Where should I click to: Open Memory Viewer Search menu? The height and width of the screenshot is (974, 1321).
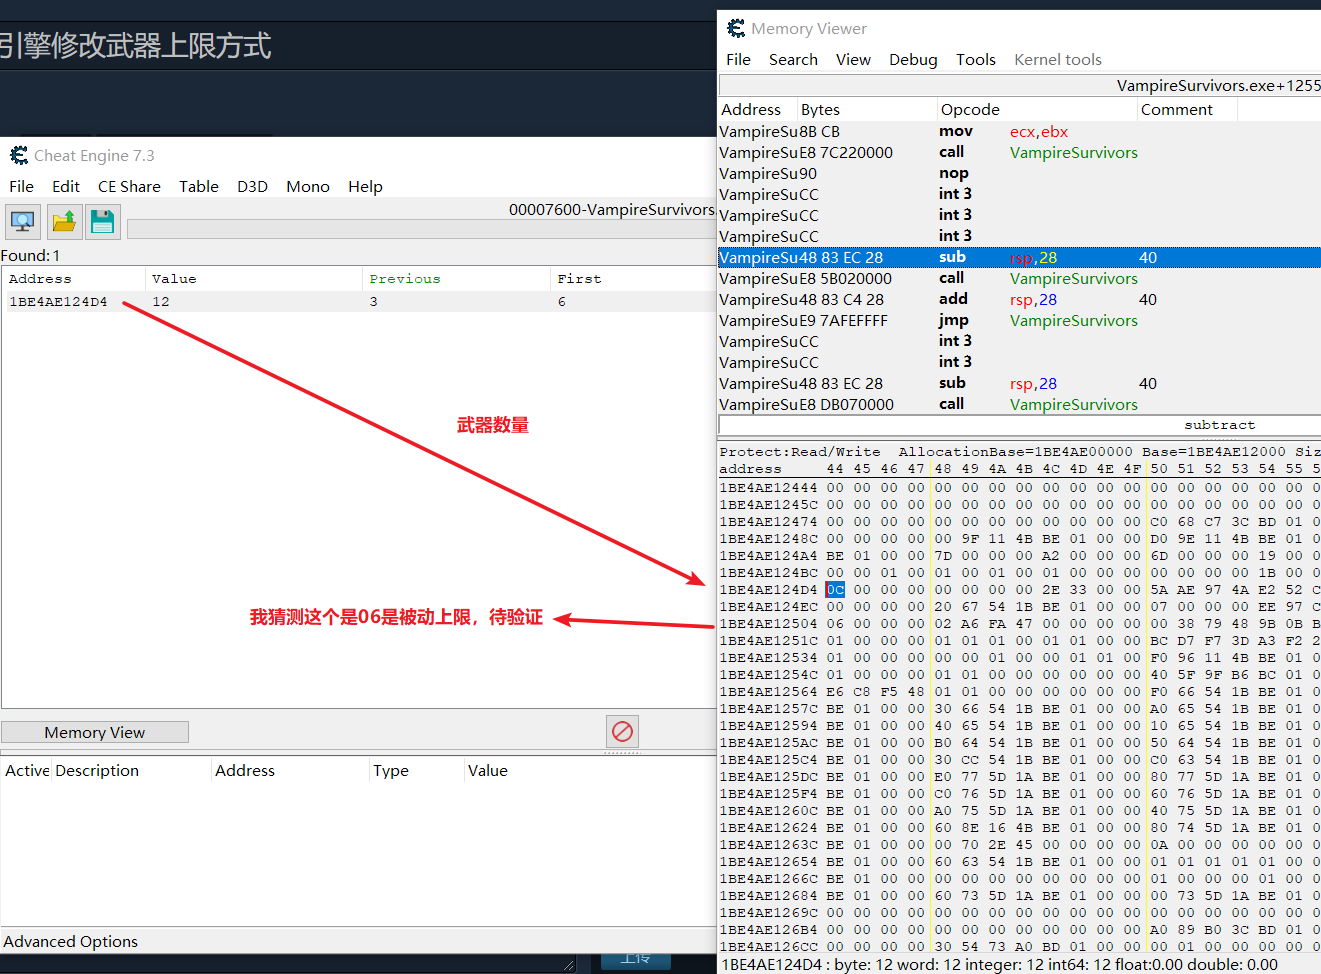coord(793,59)
